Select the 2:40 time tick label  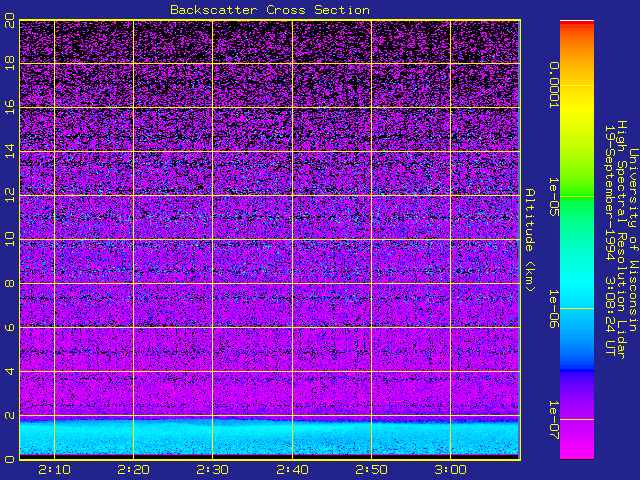coord(292,470)
